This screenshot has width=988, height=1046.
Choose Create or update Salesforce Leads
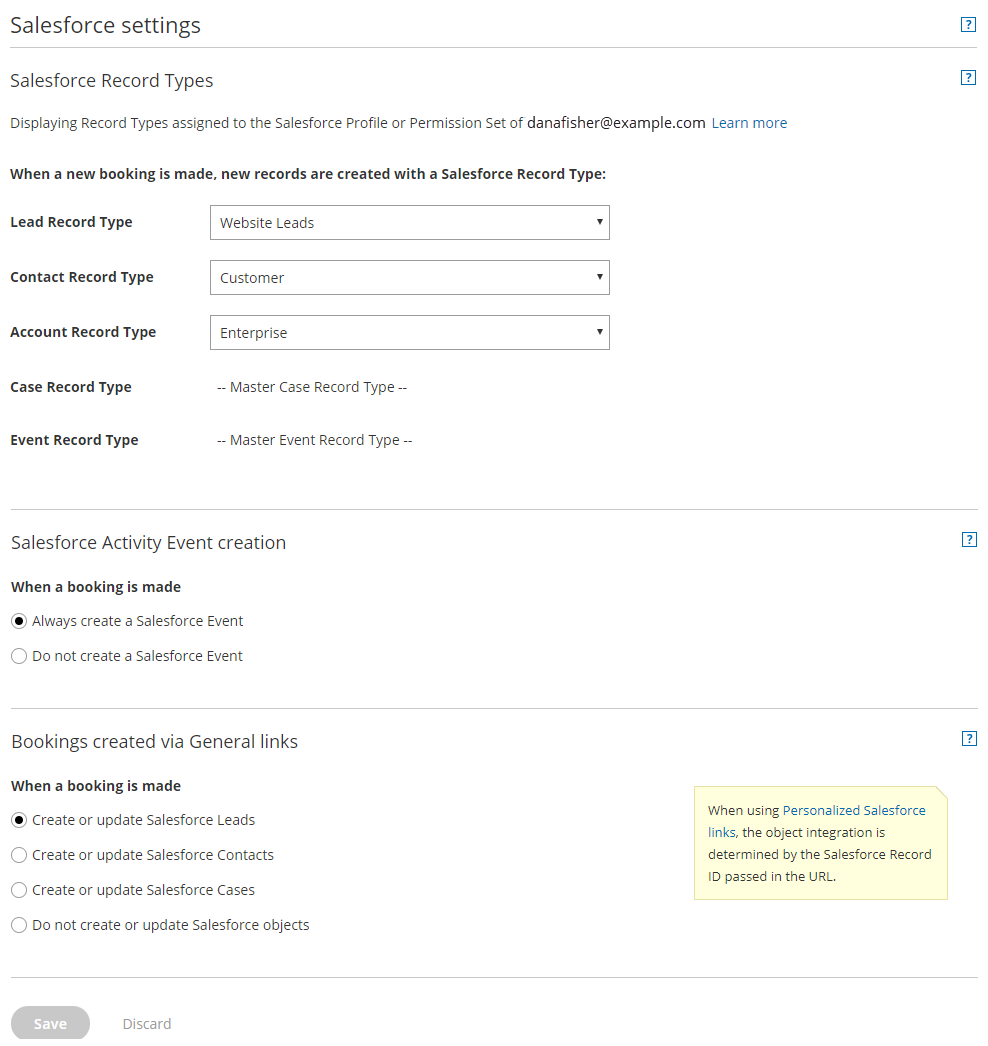point(19,820)
